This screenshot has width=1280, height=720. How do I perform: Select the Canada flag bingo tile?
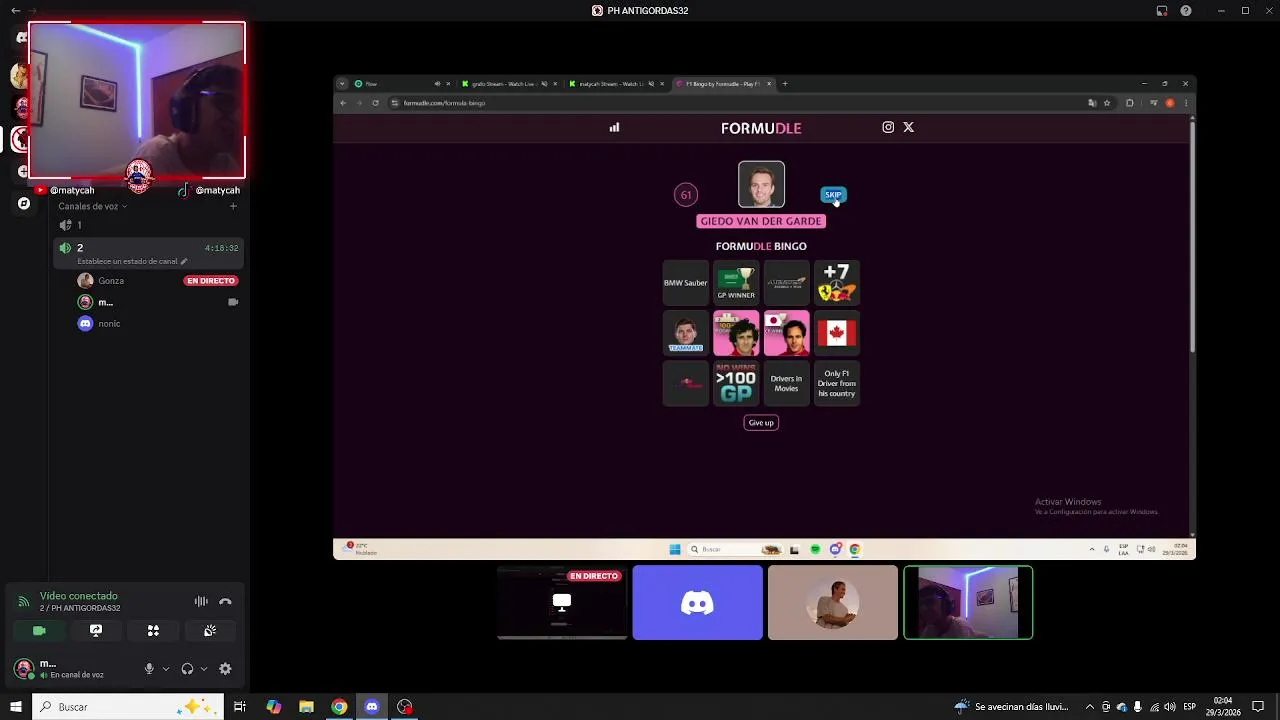(x=837, y=333)
